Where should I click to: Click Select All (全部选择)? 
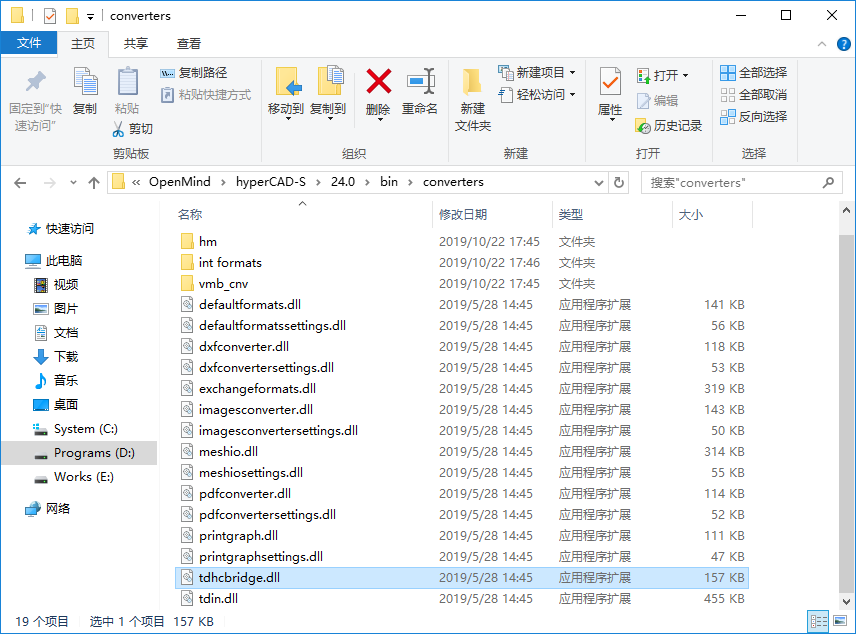pos(753,73)
